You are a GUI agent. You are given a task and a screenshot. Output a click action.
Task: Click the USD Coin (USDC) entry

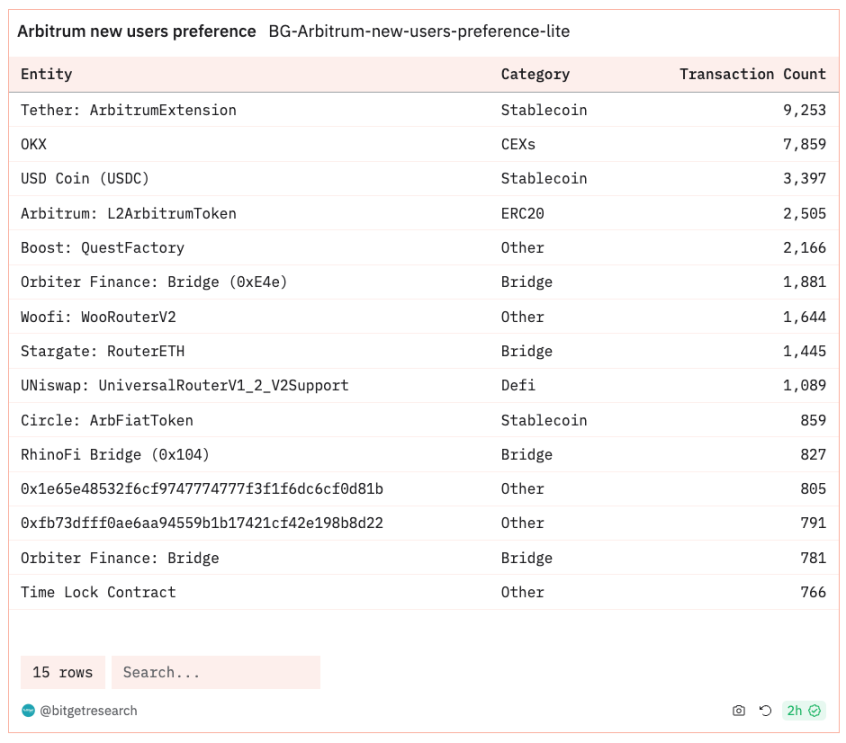(86, 179)
